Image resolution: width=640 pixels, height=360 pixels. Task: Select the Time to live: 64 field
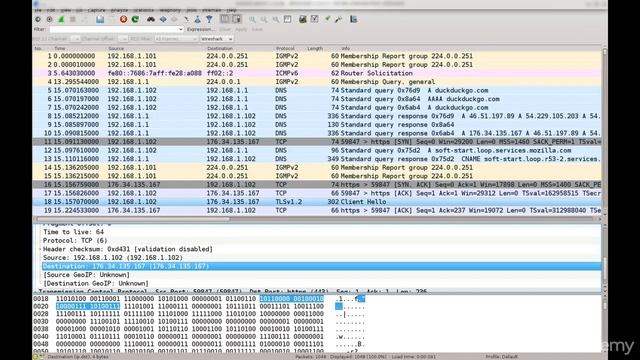click(73, 232)
